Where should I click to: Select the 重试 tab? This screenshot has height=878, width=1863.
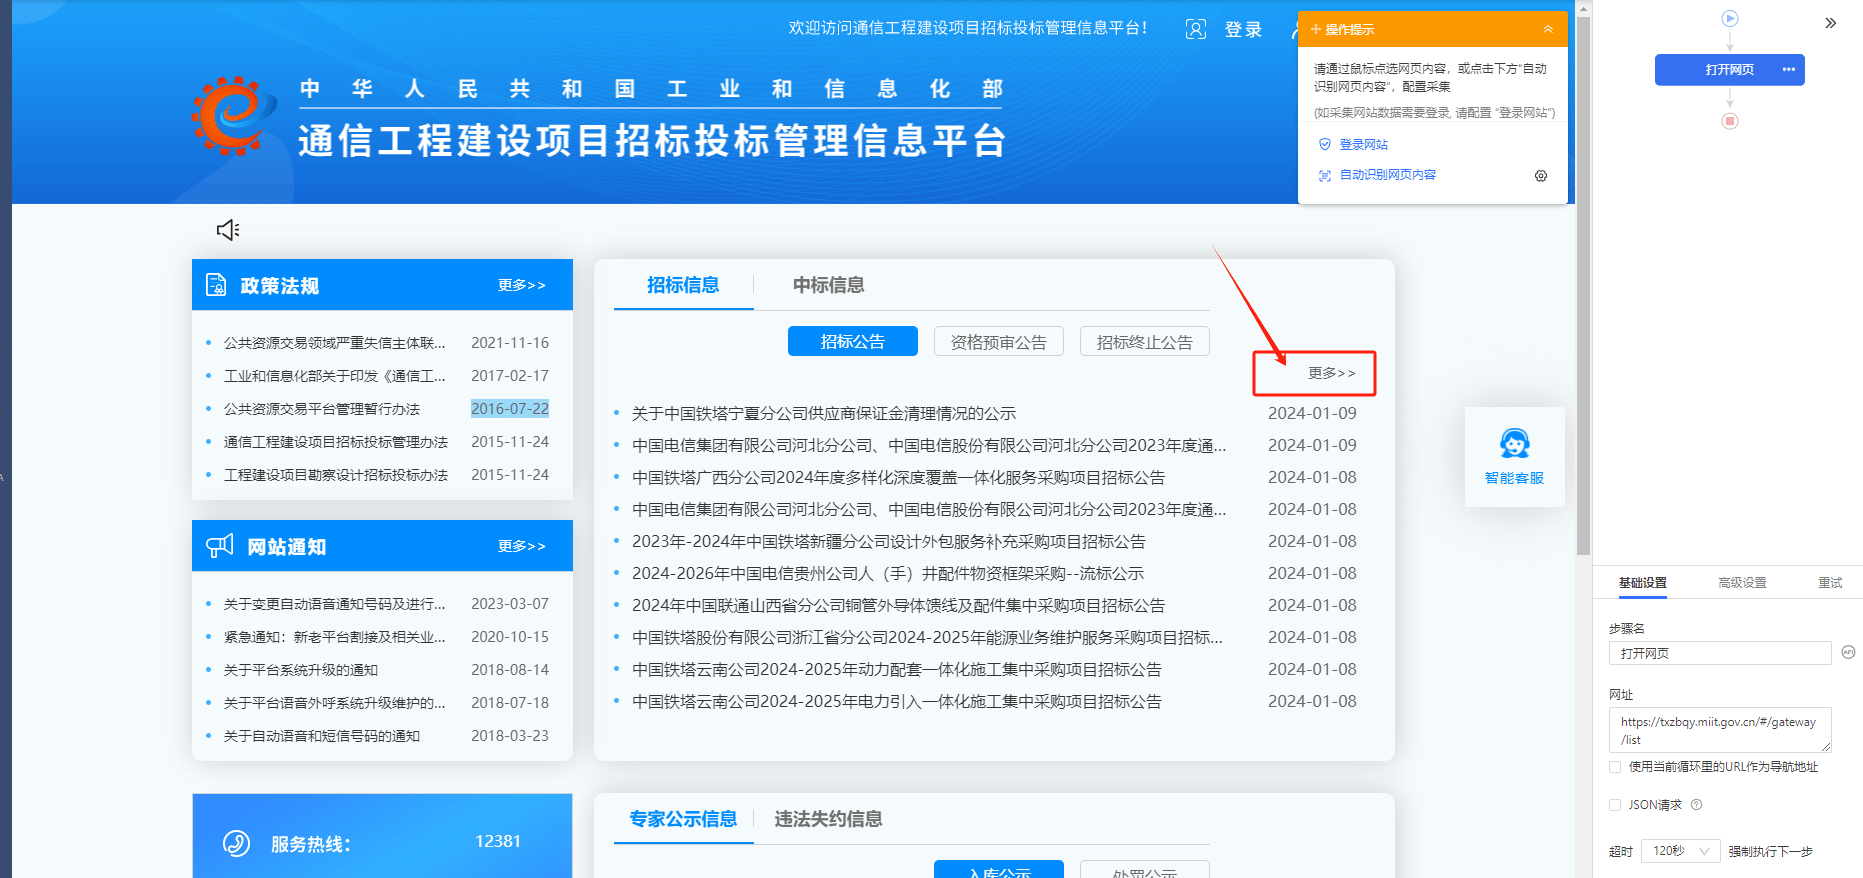(x=1830, y=583)
